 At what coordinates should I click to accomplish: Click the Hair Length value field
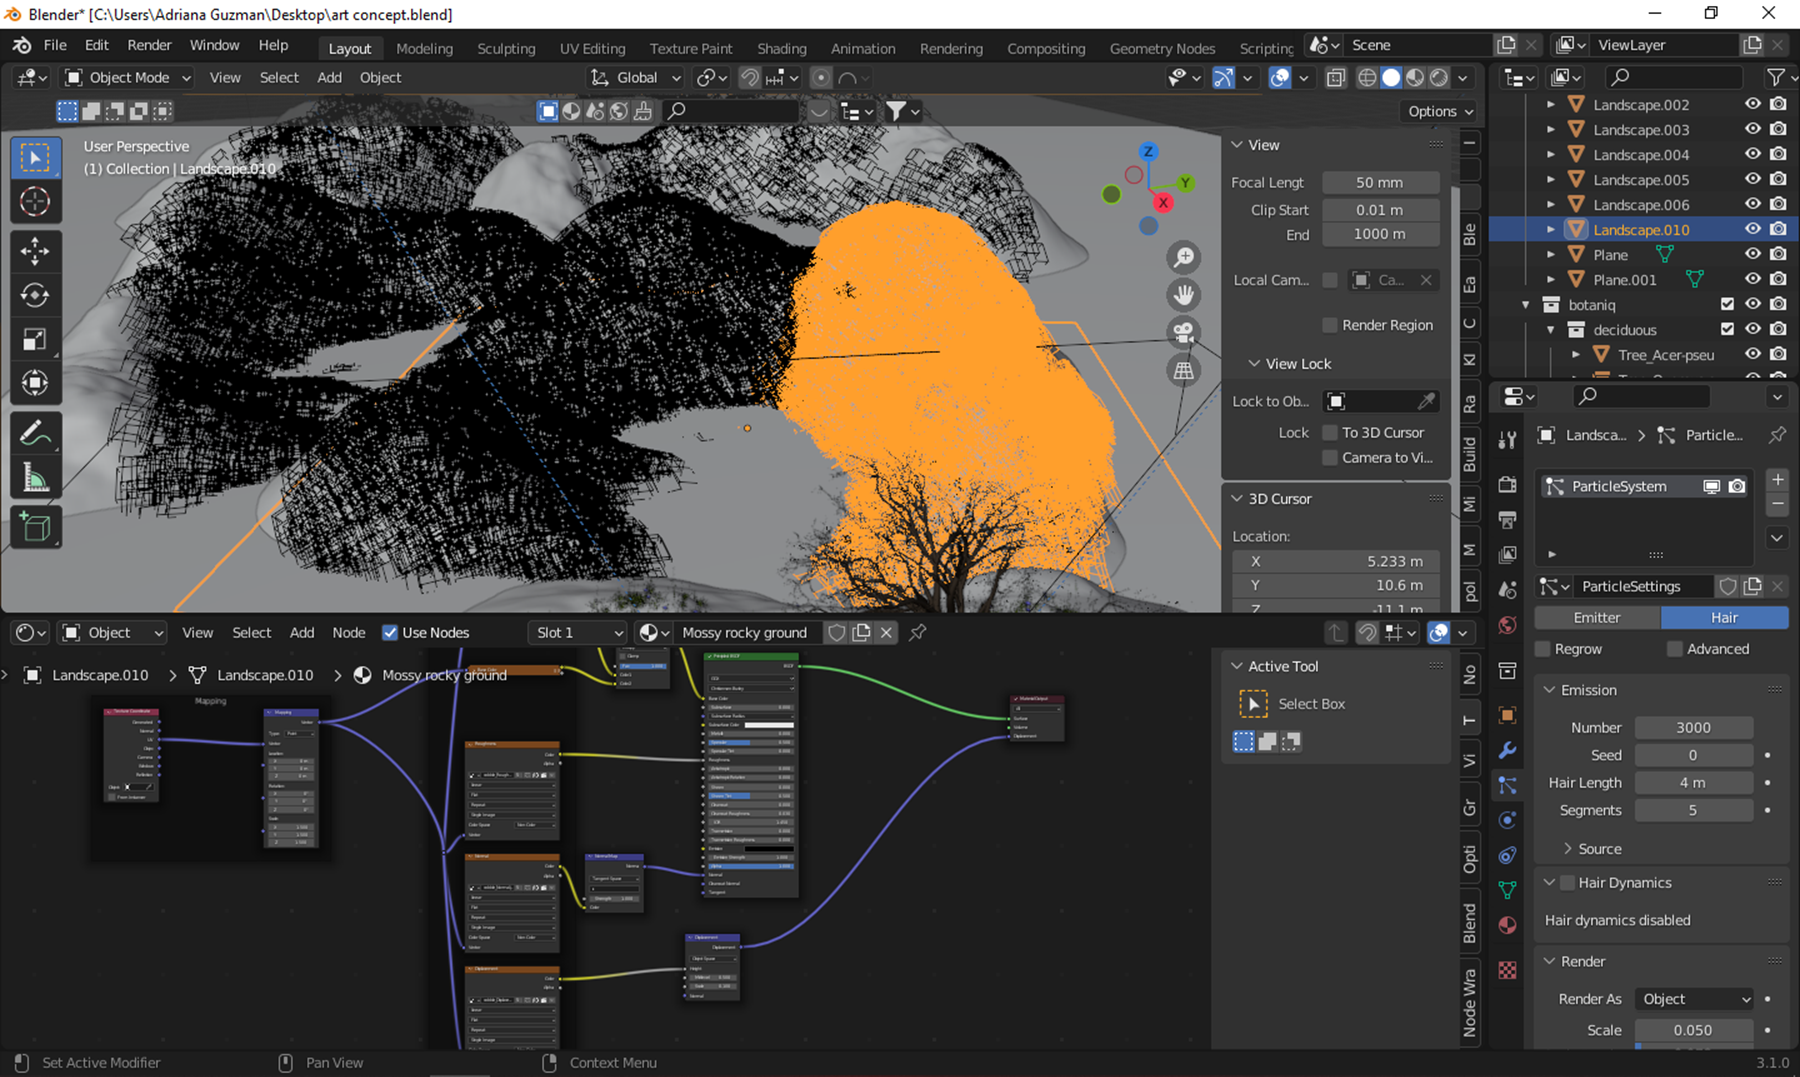pos(1693,782)
